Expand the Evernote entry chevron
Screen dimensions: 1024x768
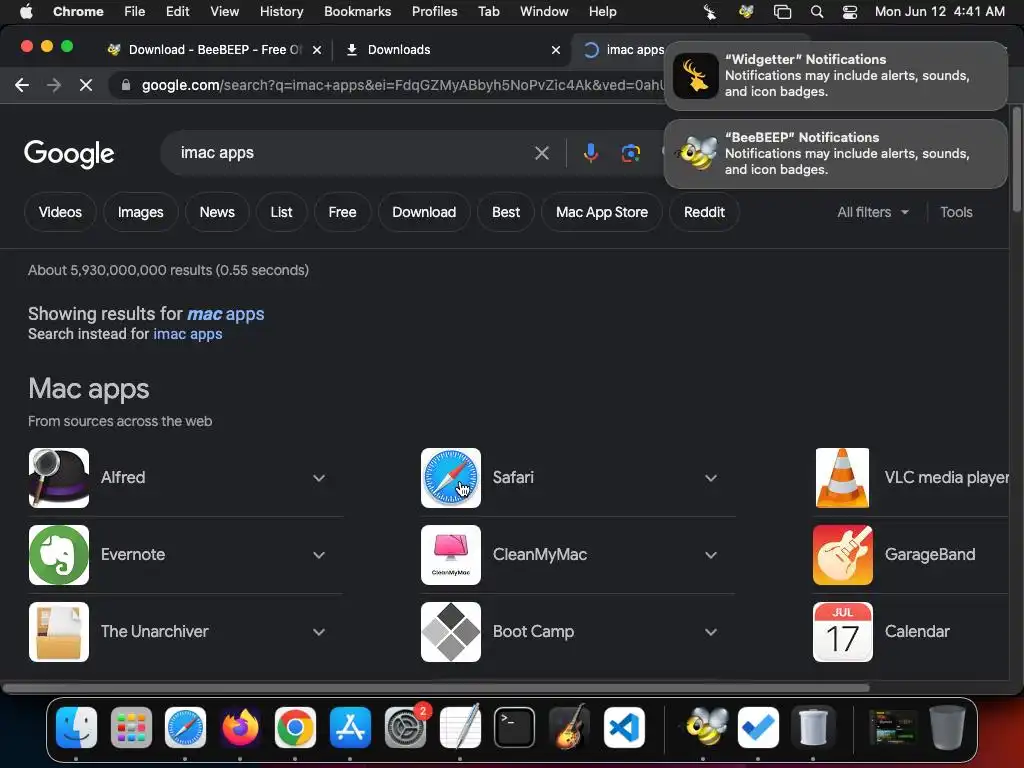click(x=319, y=555)
